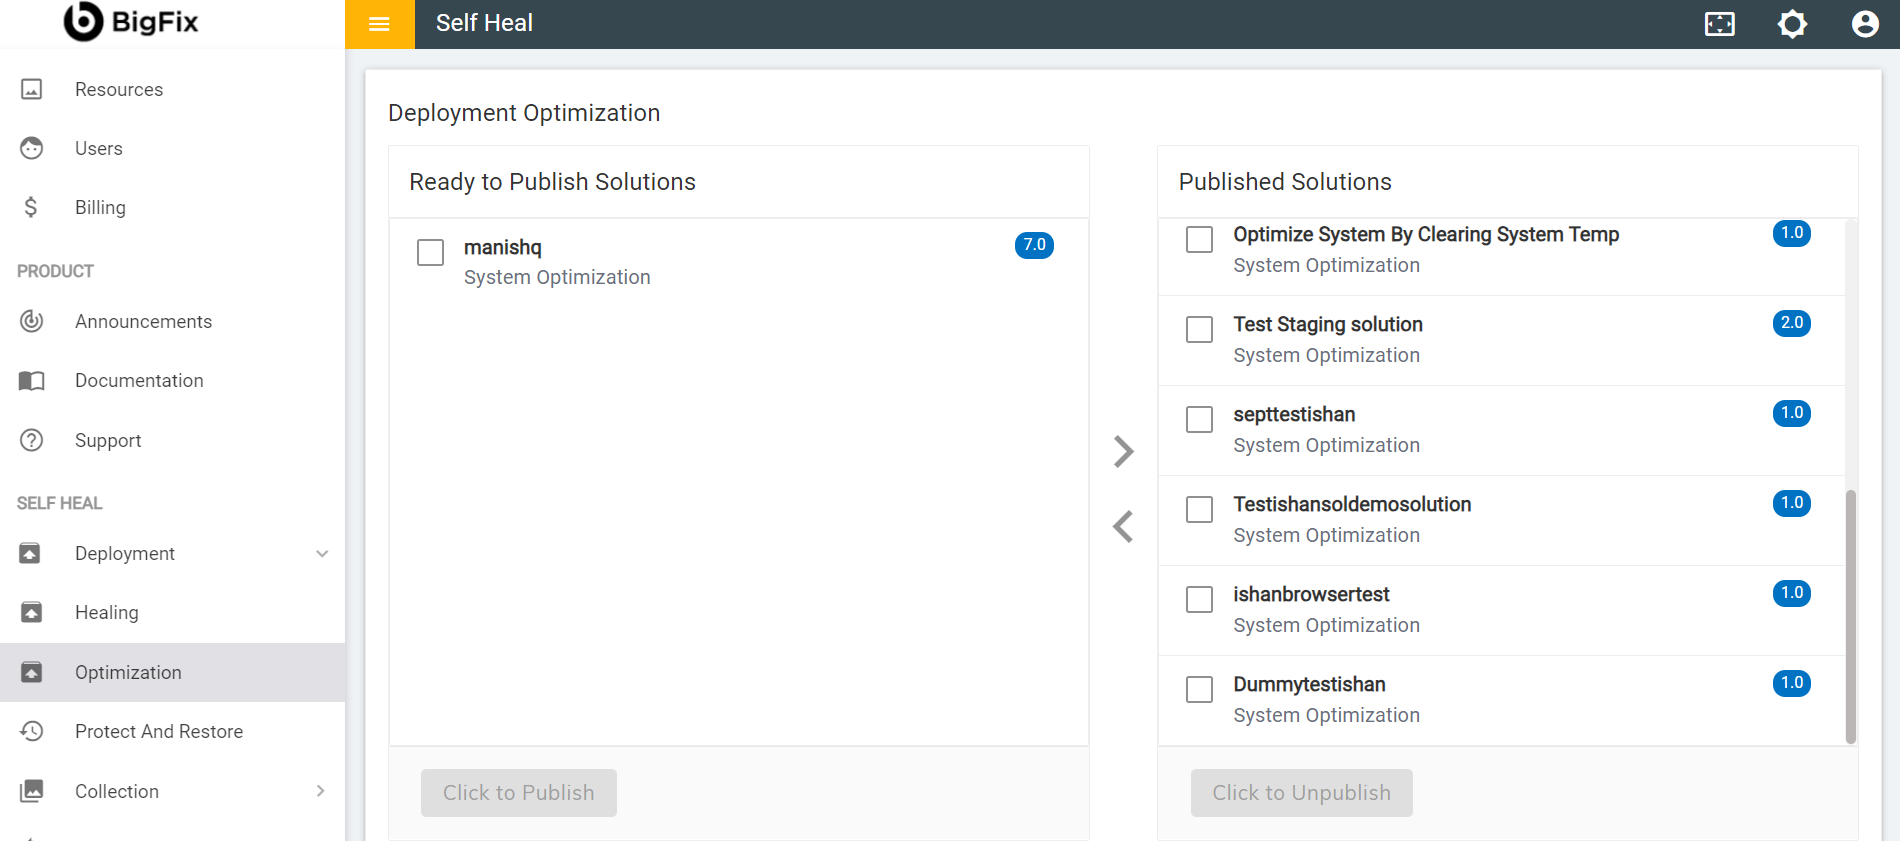This screenshot has width=1900, height=841.
Task: Open the user account profile icon
Action: point(1864,24)
